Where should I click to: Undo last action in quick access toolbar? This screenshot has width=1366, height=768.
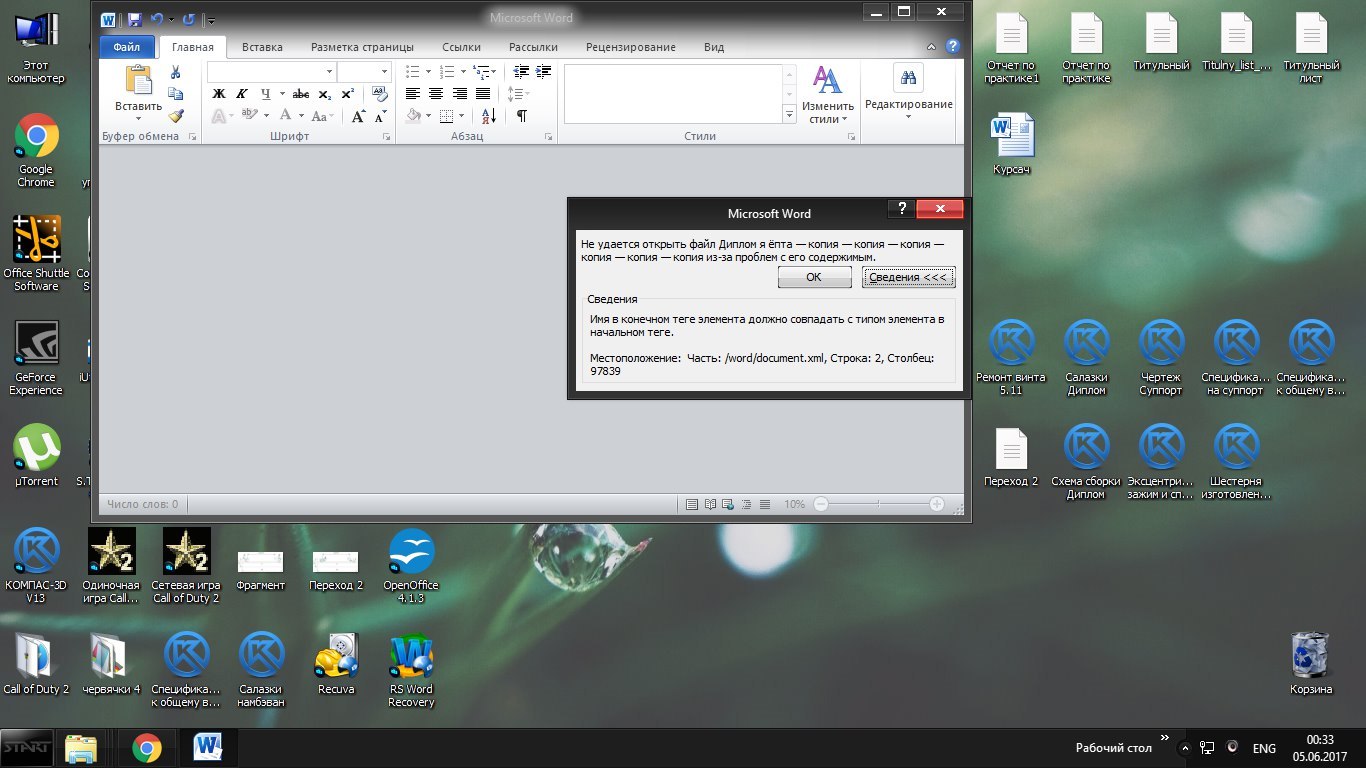(x=156, y=19)
